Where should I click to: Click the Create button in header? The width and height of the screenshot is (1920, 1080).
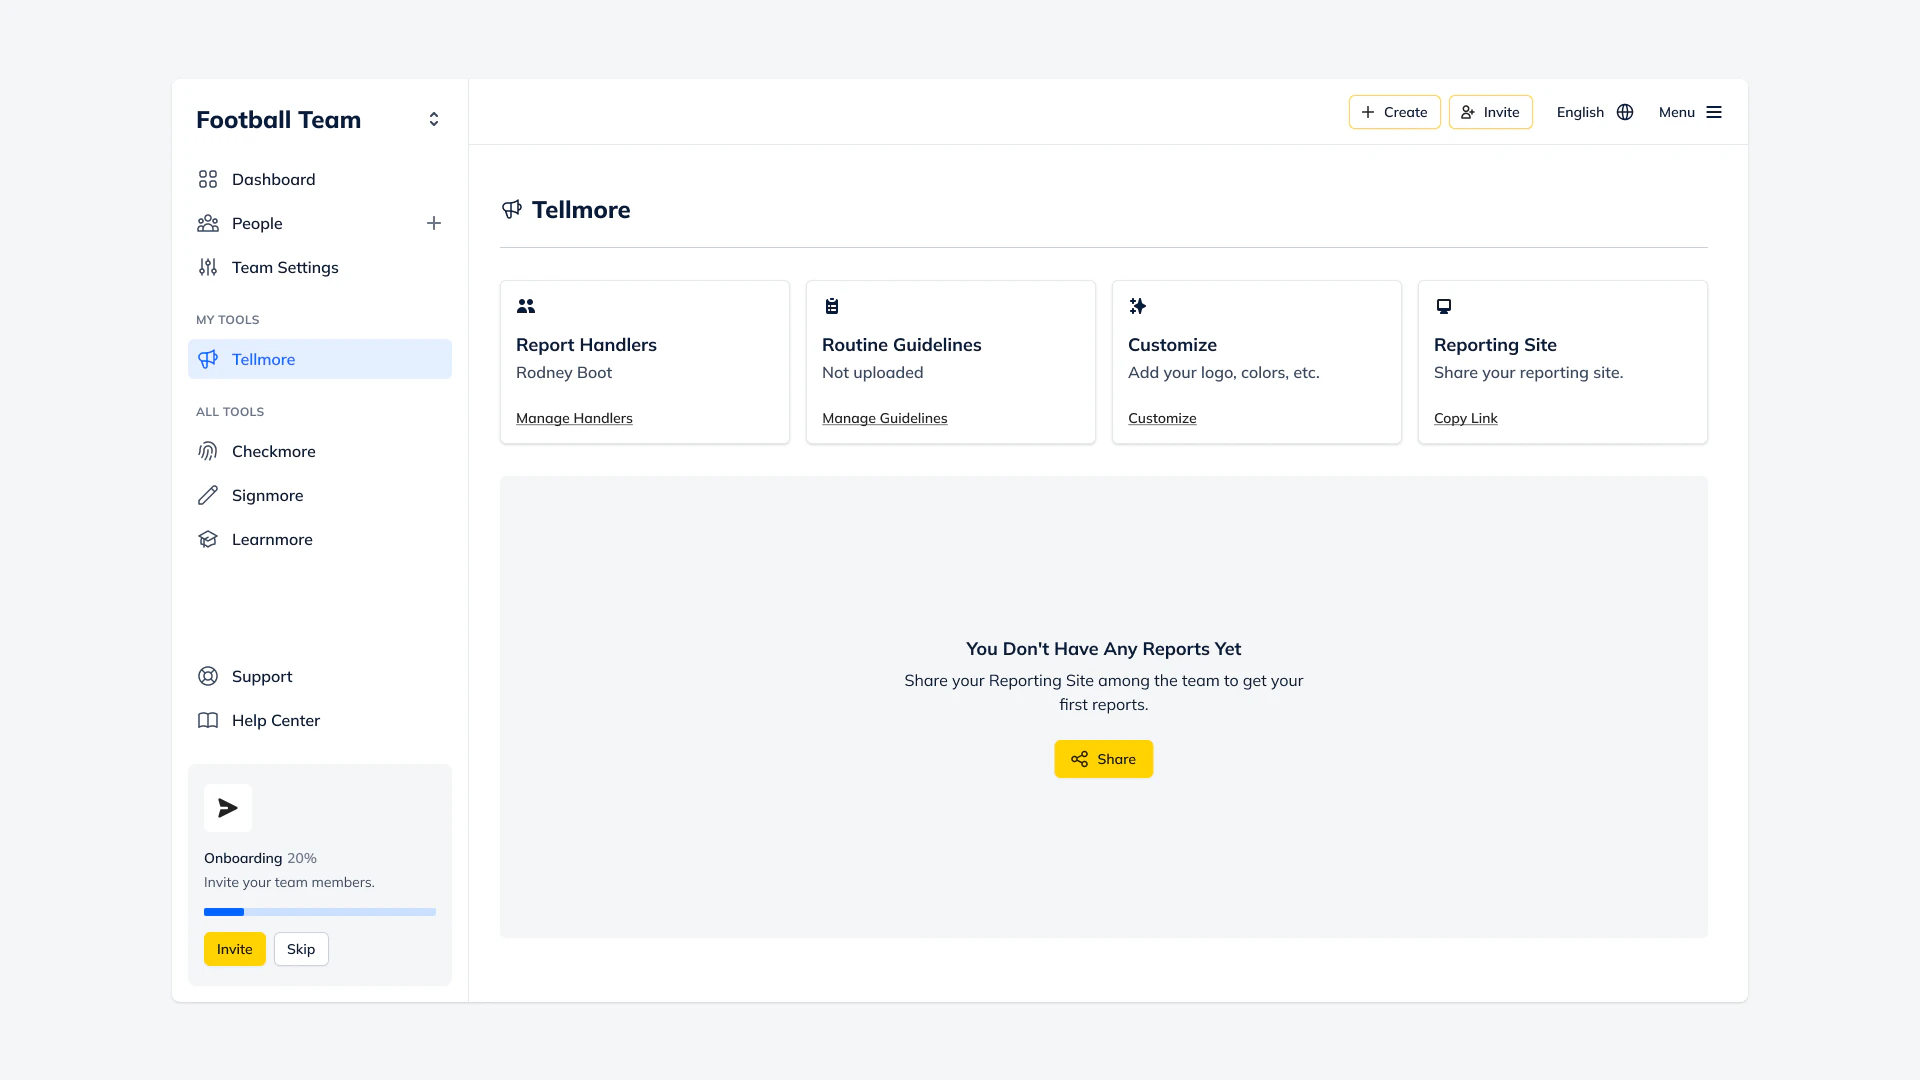pyautogui.click(x=1394, y=112)
